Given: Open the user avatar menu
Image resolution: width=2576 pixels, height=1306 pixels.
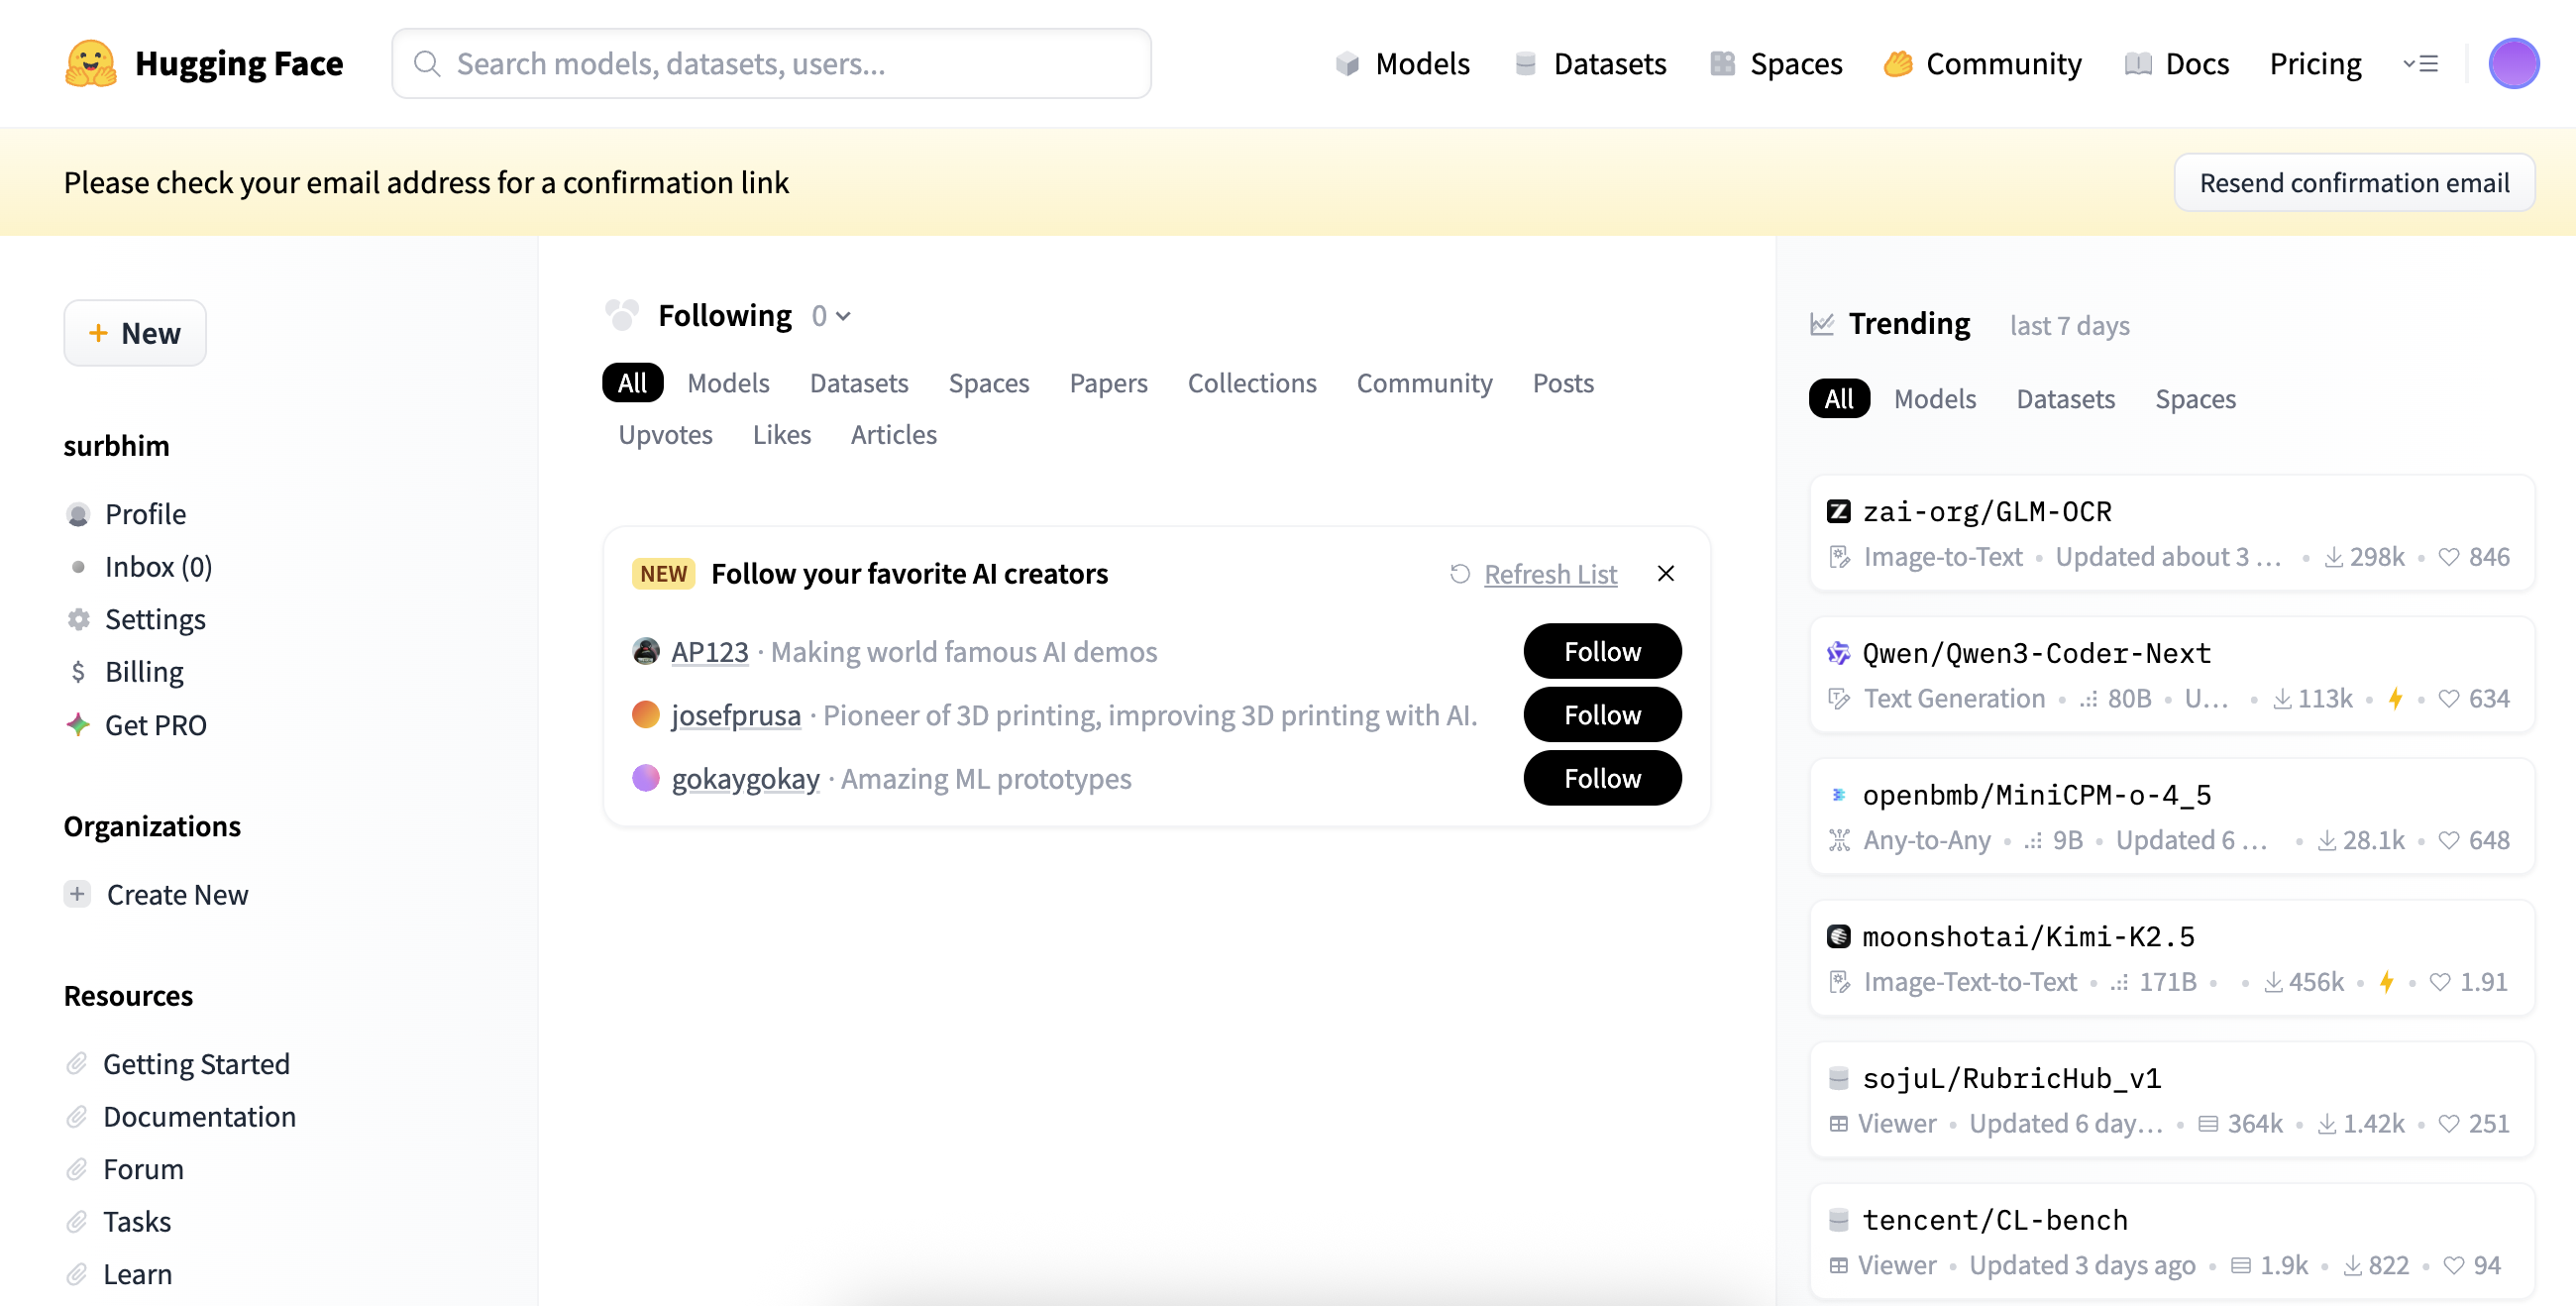Looking at the screenshot, I should click(x=2512, y=64).
